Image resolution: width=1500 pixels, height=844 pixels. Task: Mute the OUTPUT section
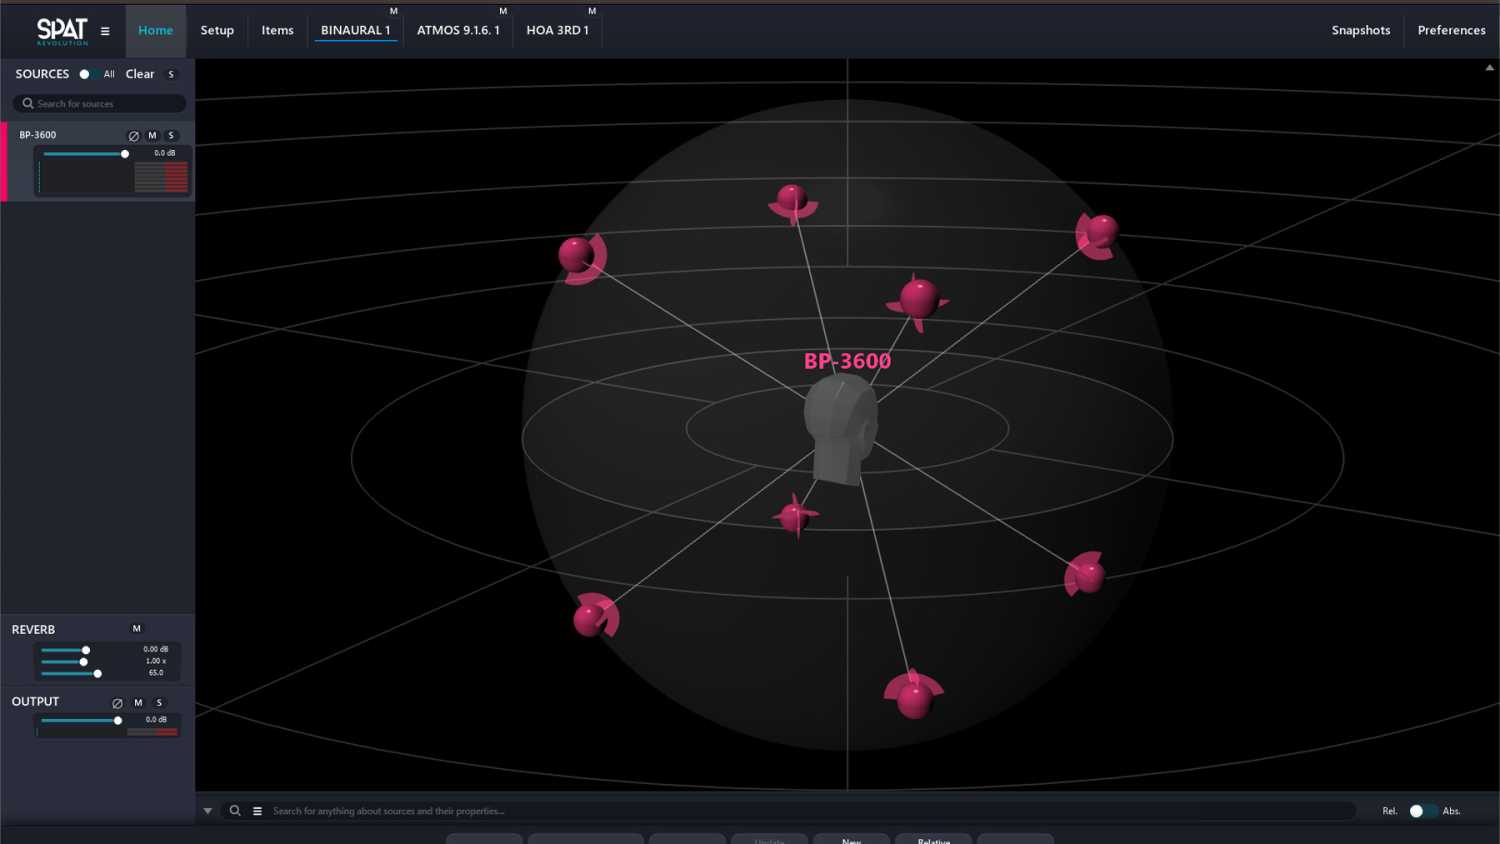138,702
